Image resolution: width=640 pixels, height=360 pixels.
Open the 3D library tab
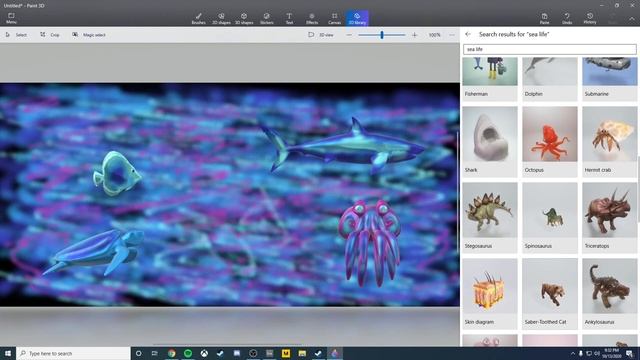click(357, 18)
